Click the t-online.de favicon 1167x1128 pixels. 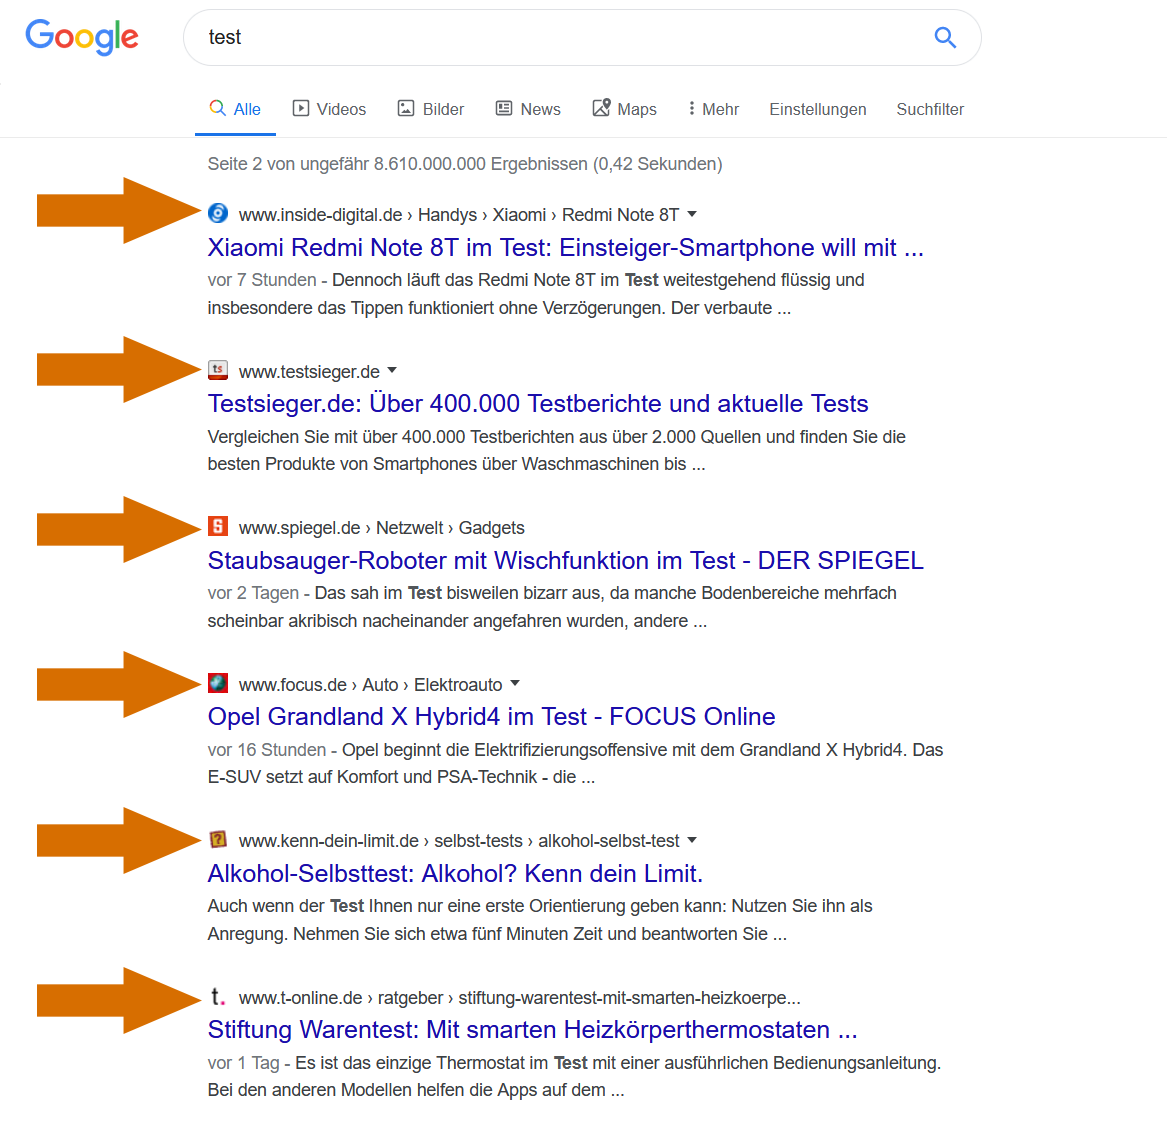(x=217, y=996)
